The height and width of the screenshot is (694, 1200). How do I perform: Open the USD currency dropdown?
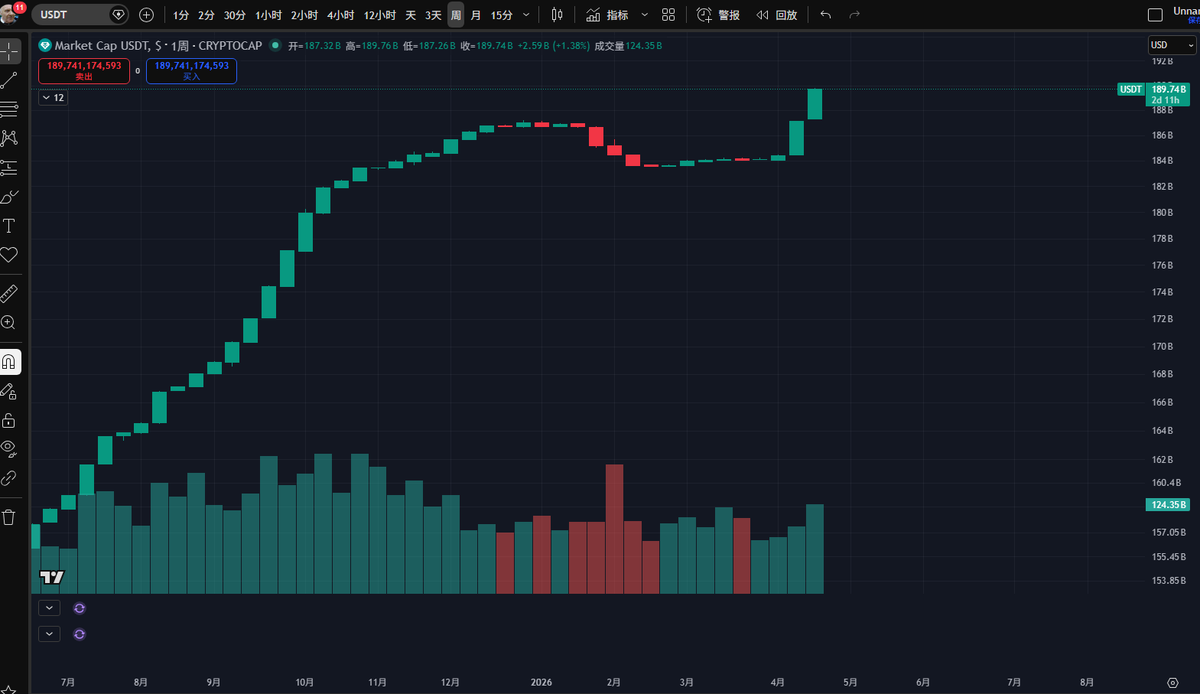point(1170,45)
